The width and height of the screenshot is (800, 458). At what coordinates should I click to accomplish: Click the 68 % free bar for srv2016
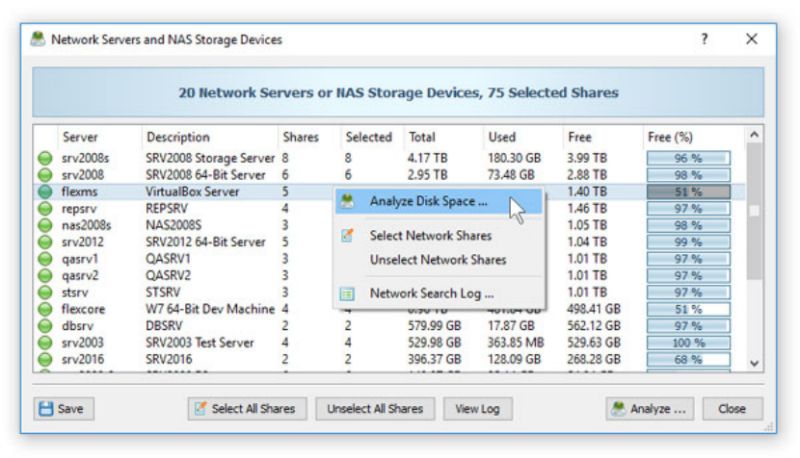688,360
